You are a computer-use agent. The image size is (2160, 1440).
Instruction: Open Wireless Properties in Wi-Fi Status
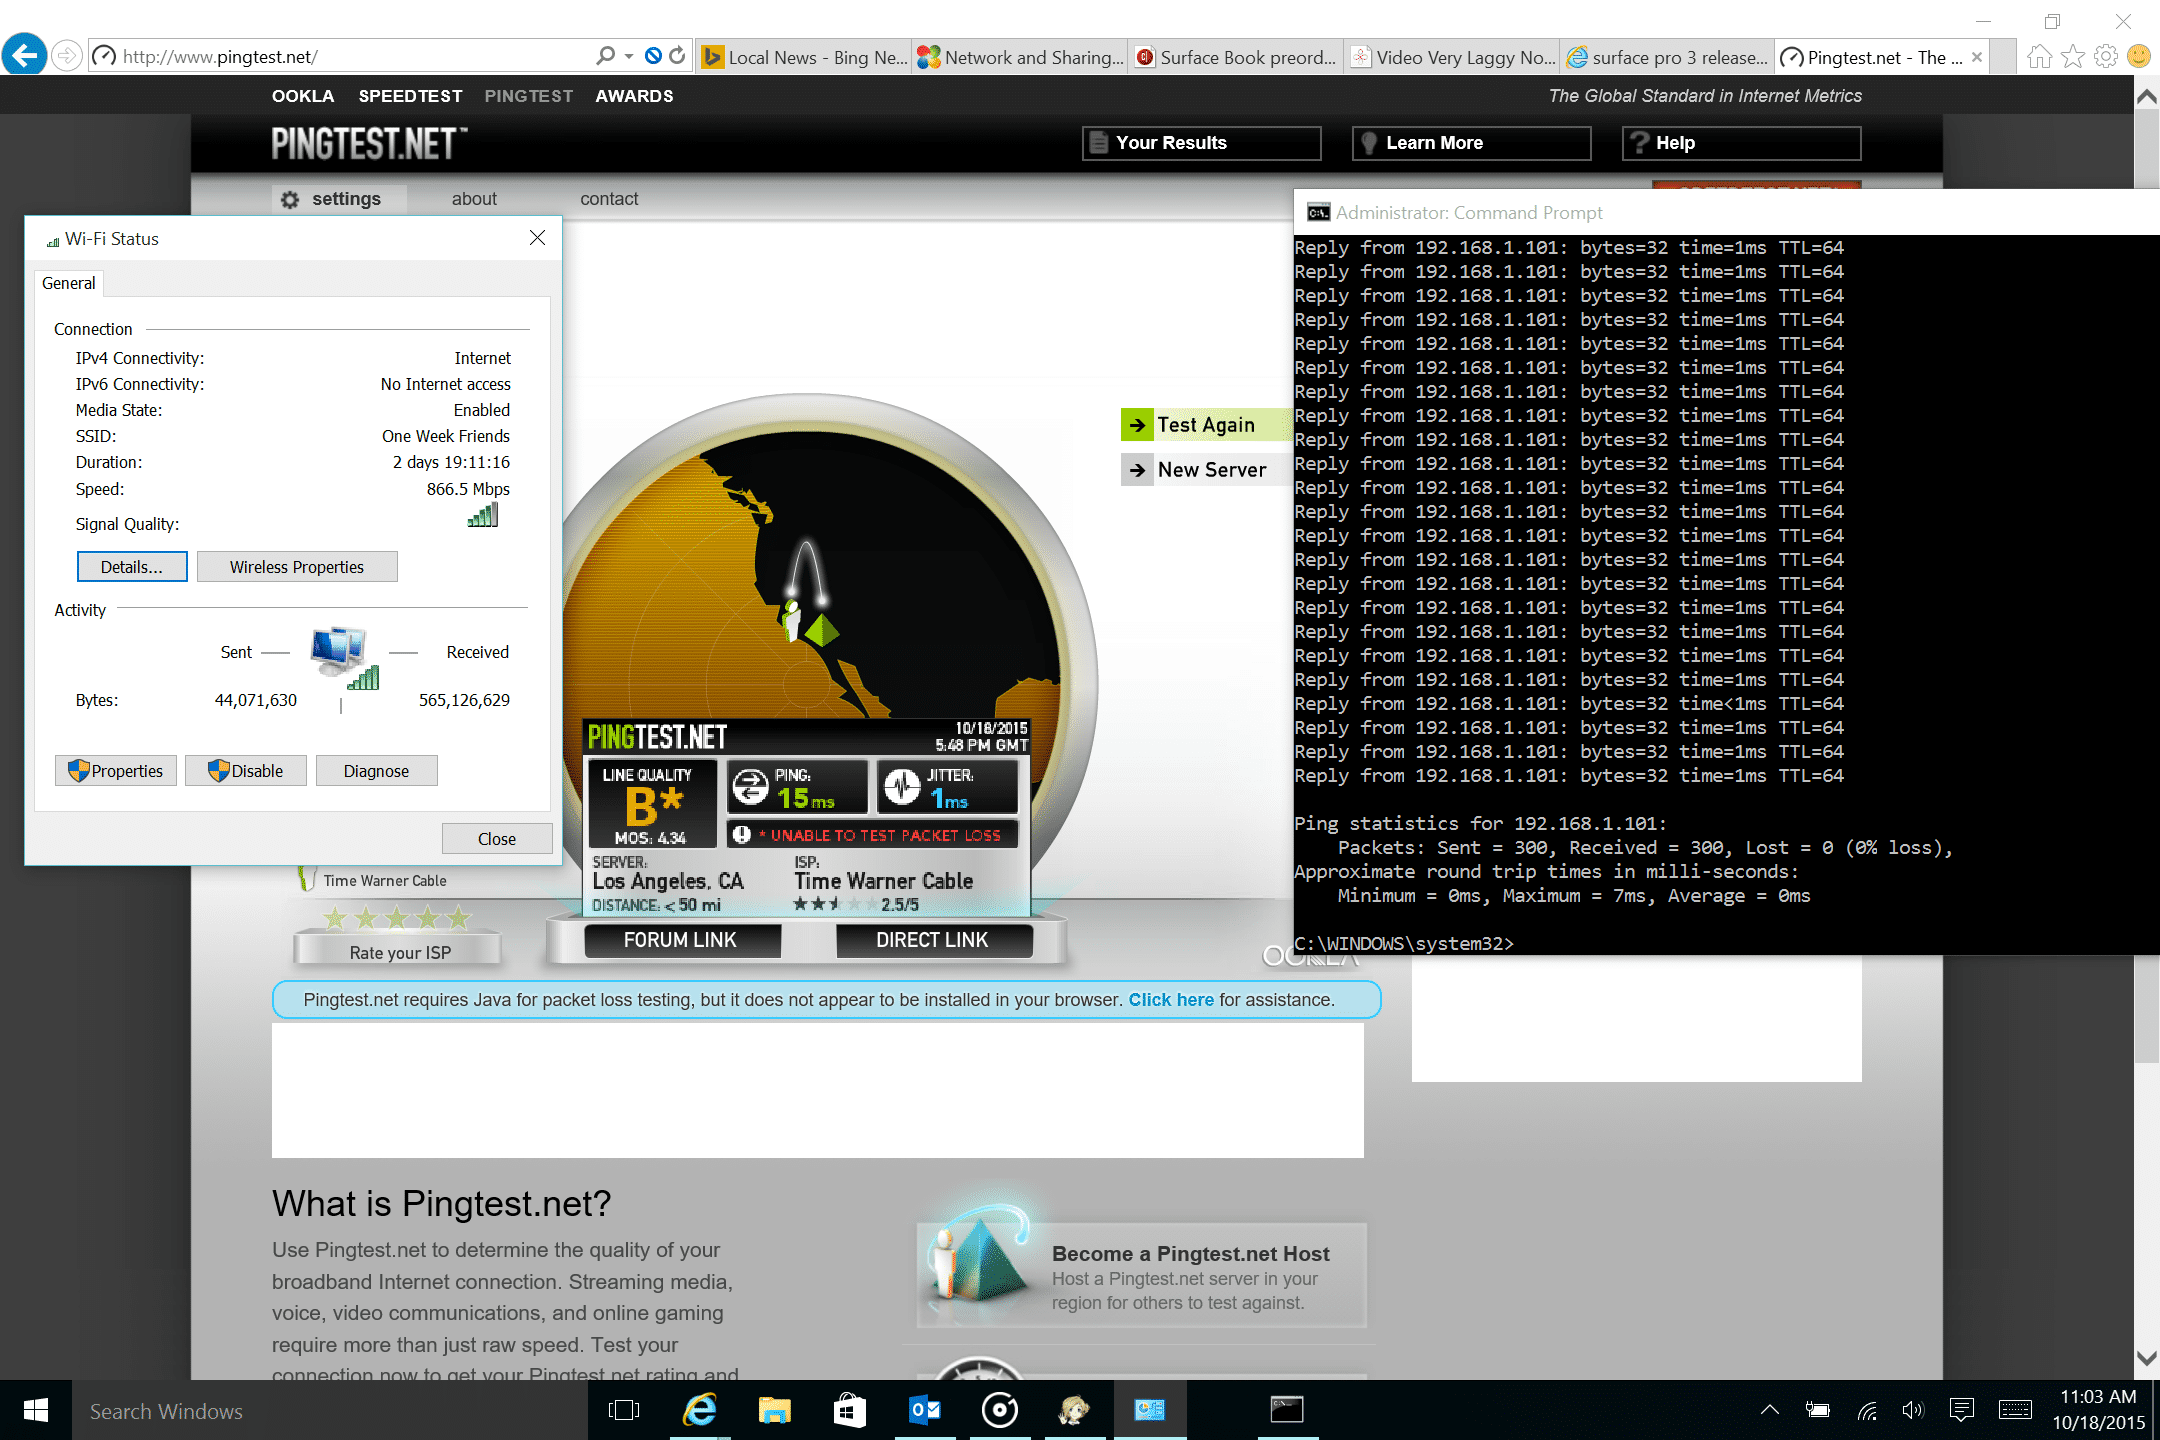coord(297,567)
